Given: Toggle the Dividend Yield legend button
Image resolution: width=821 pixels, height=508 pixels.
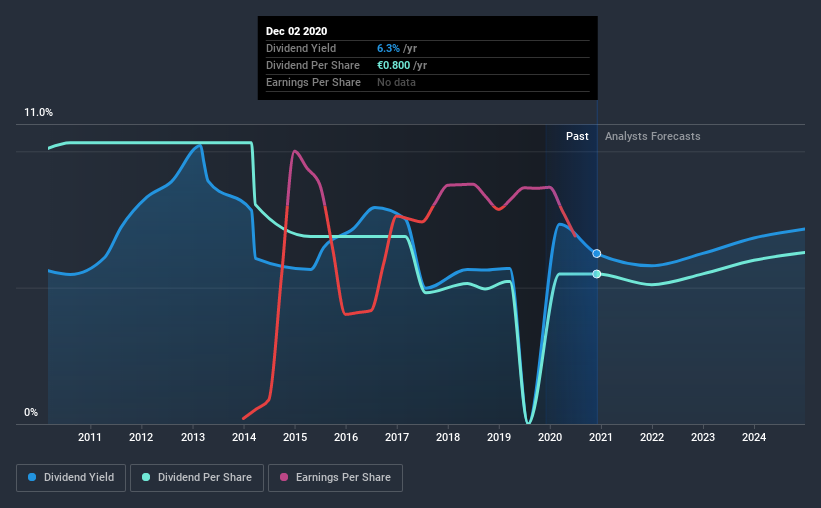Looking at the screenshot, I should coord(71,478).
